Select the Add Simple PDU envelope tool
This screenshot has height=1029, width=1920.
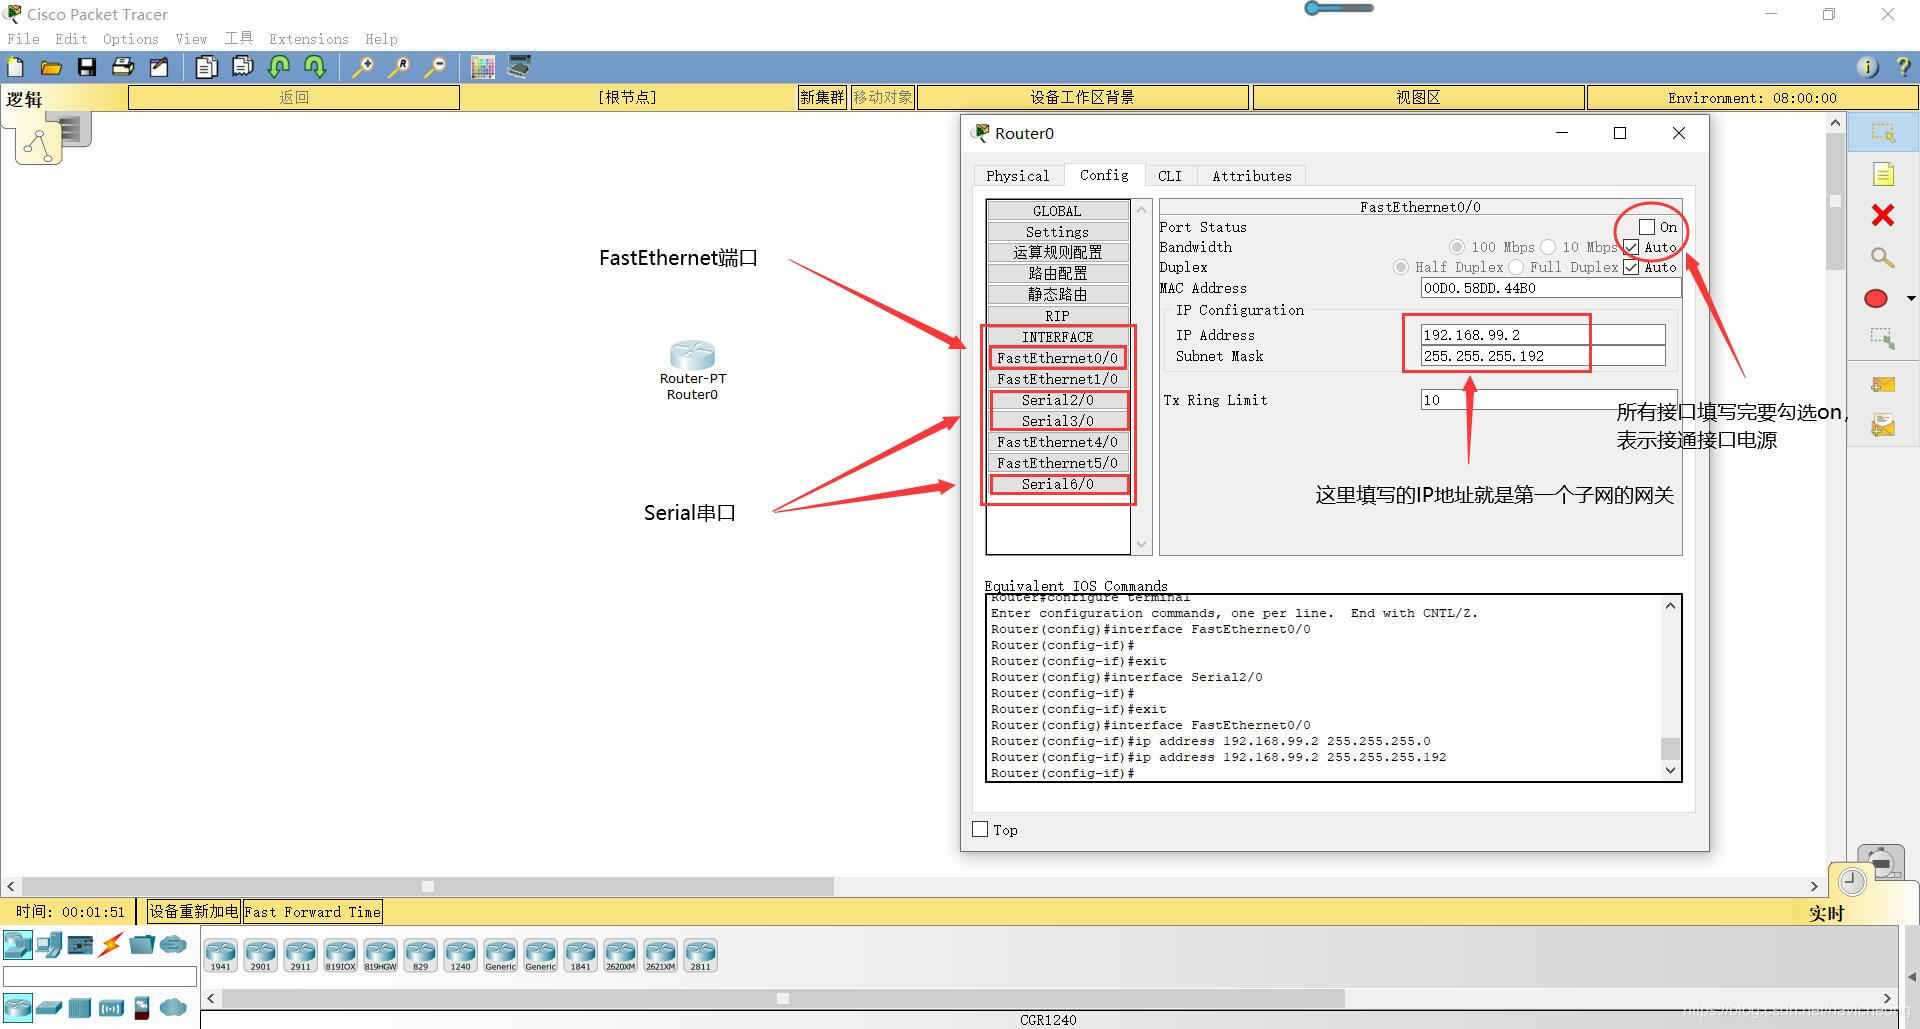coord(1883,385)
